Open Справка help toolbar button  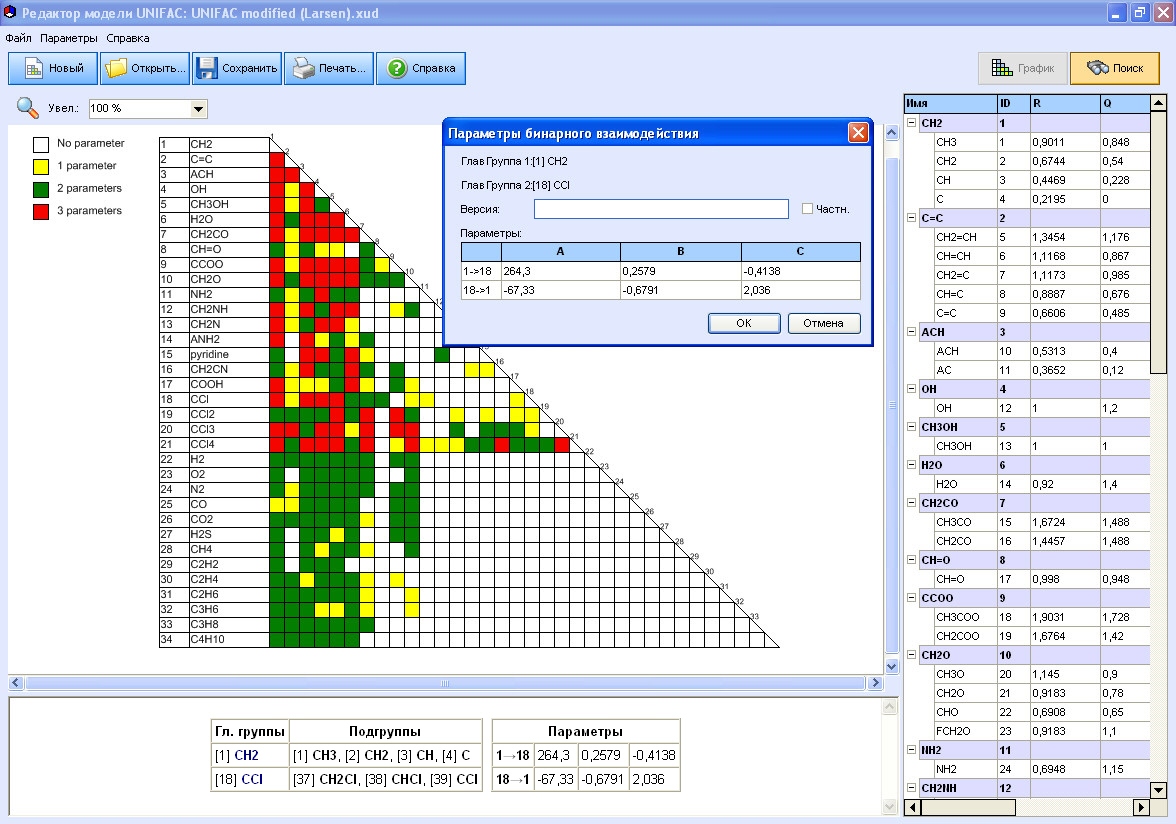pos(421,68)
